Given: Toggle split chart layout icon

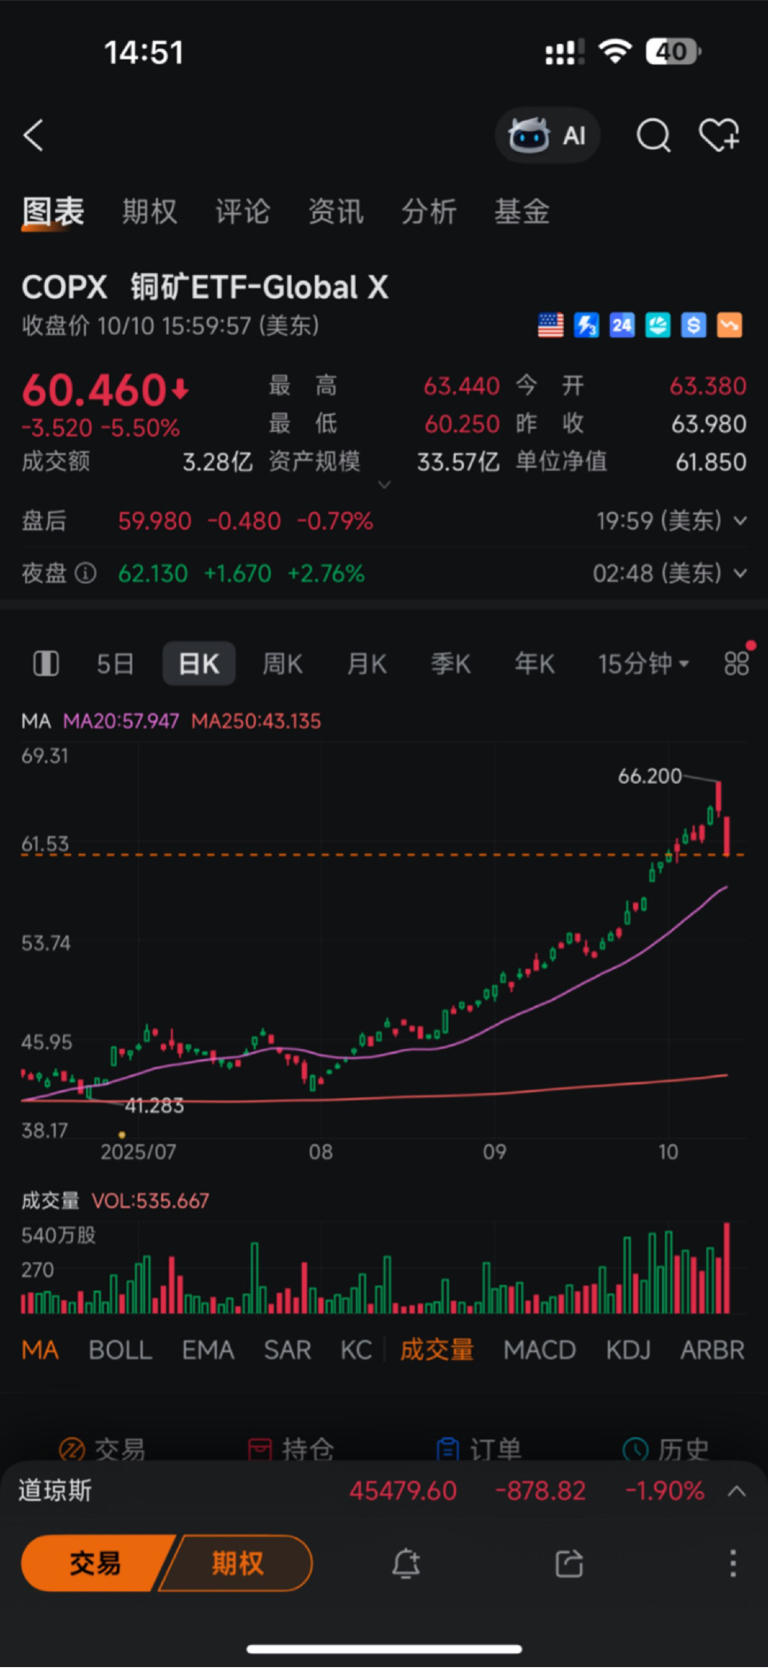Looking at the screenshot, I should (46, 663).
